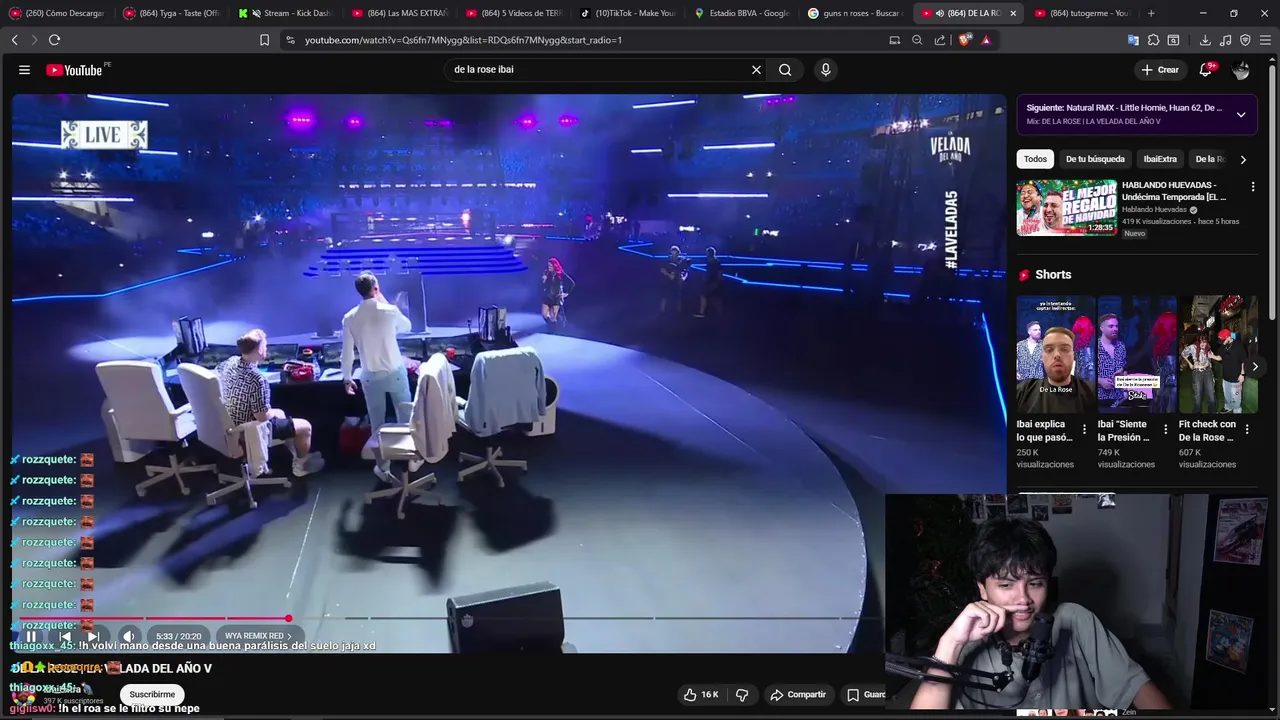Switch to the TikTok - Make Your Day tab

point(627,13)
